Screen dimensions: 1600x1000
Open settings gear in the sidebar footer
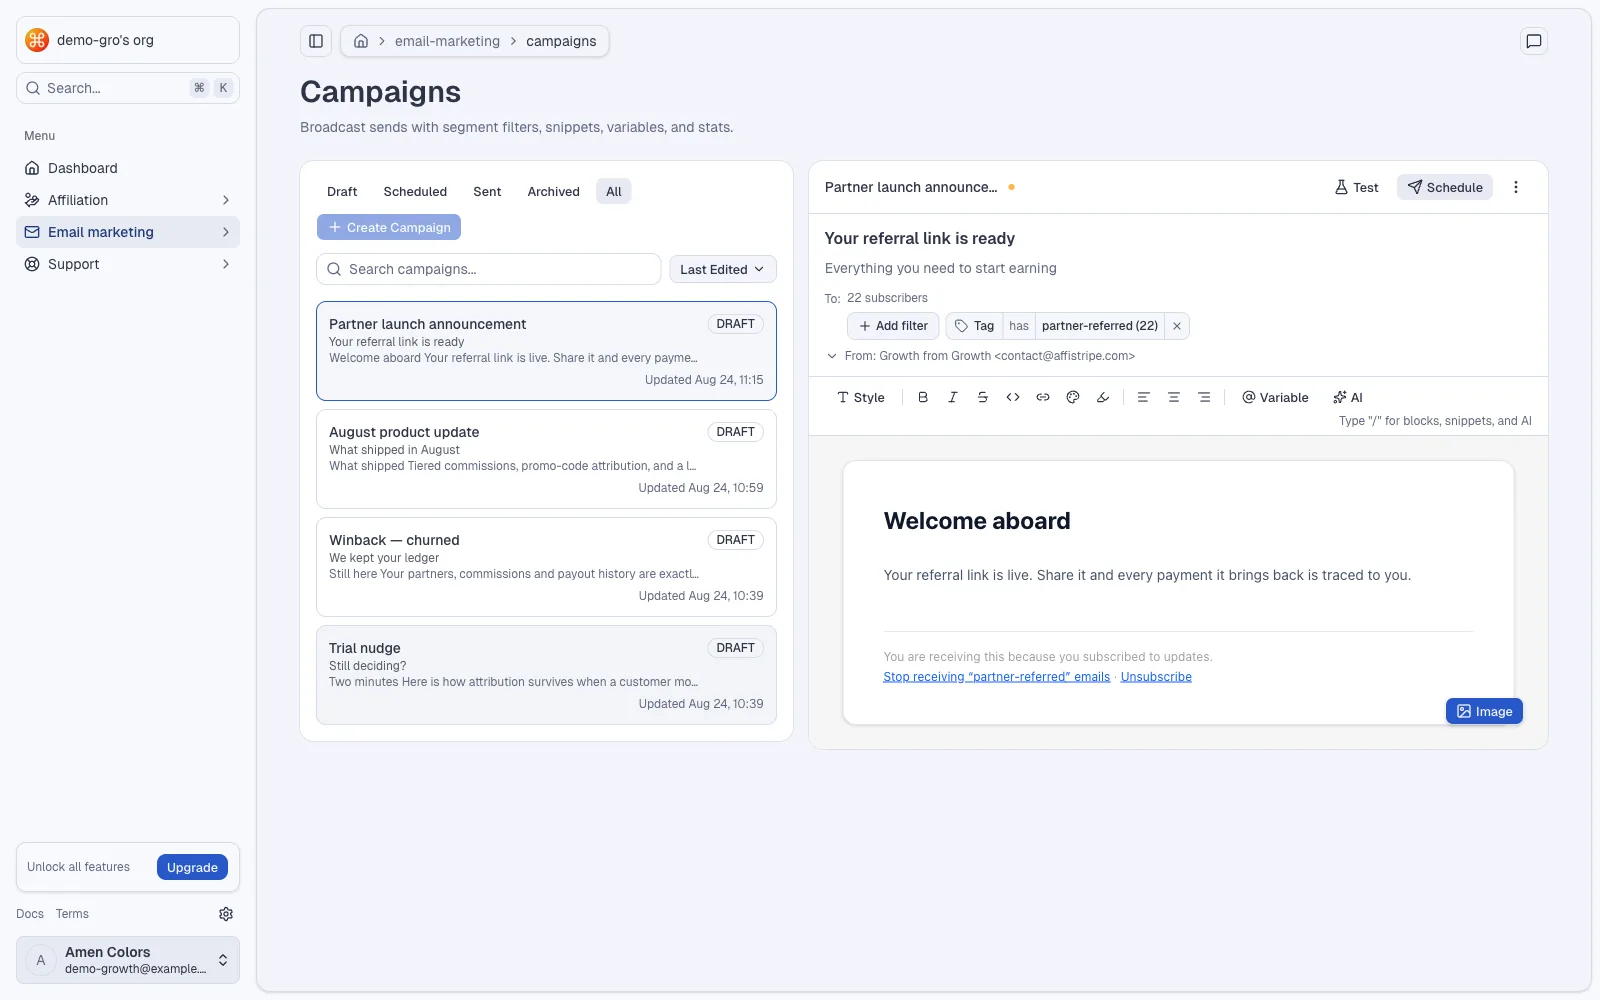click(x=226, y=914)
